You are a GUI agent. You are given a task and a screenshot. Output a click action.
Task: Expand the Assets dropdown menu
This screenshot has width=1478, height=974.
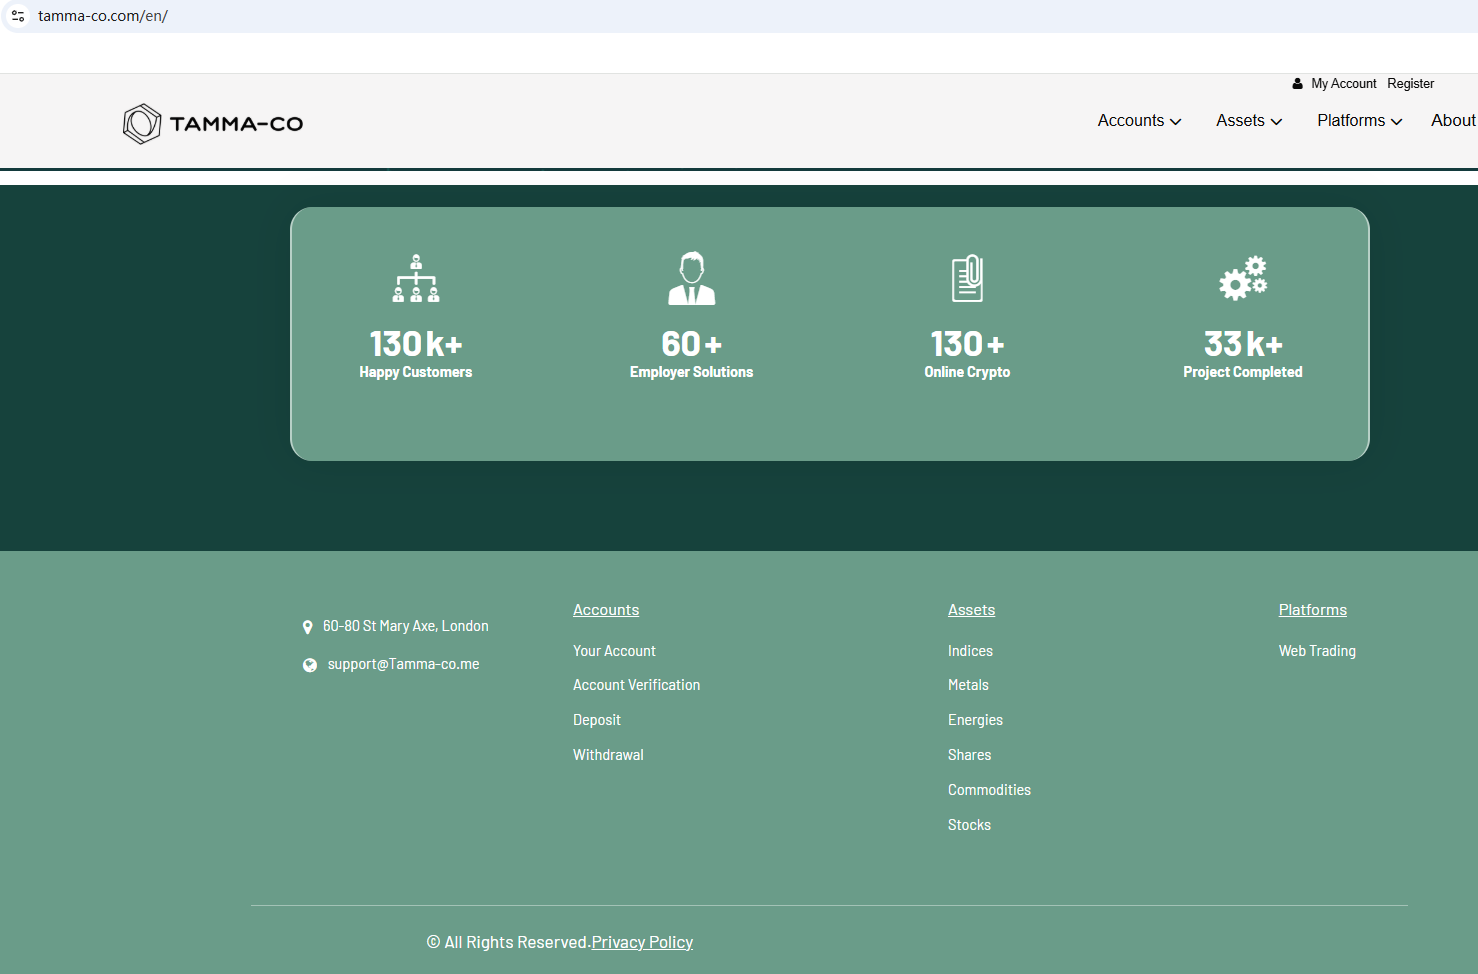(x=1248, y=121)
